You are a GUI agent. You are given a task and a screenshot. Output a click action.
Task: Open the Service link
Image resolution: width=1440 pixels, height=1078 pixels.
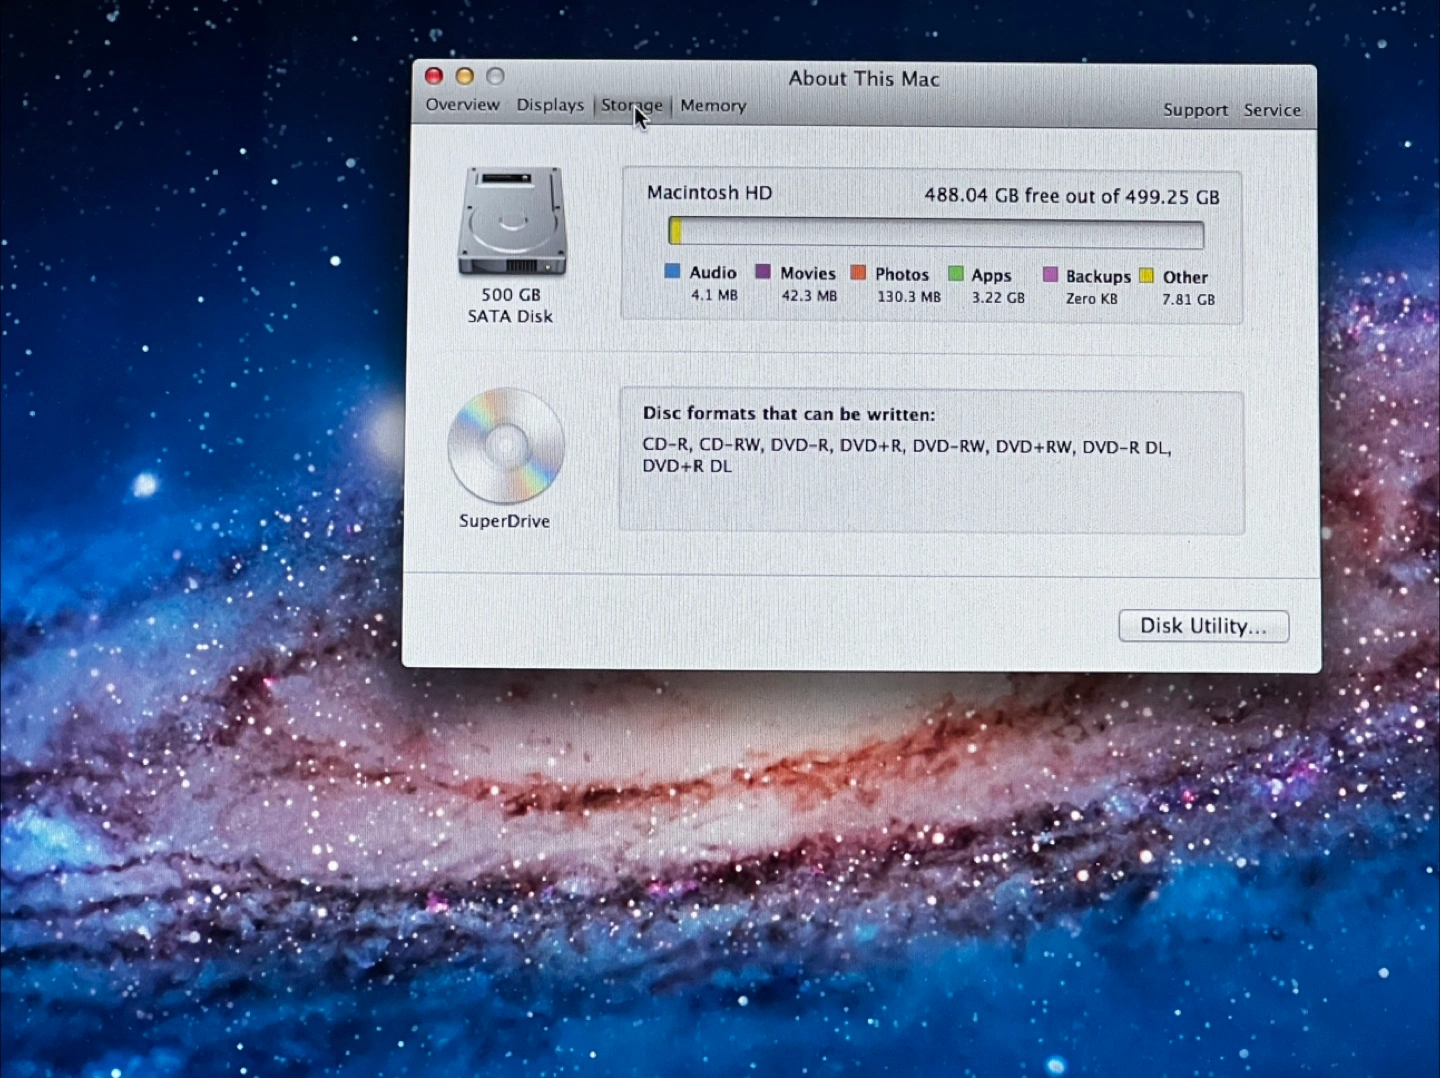[x=1272, y=110]
